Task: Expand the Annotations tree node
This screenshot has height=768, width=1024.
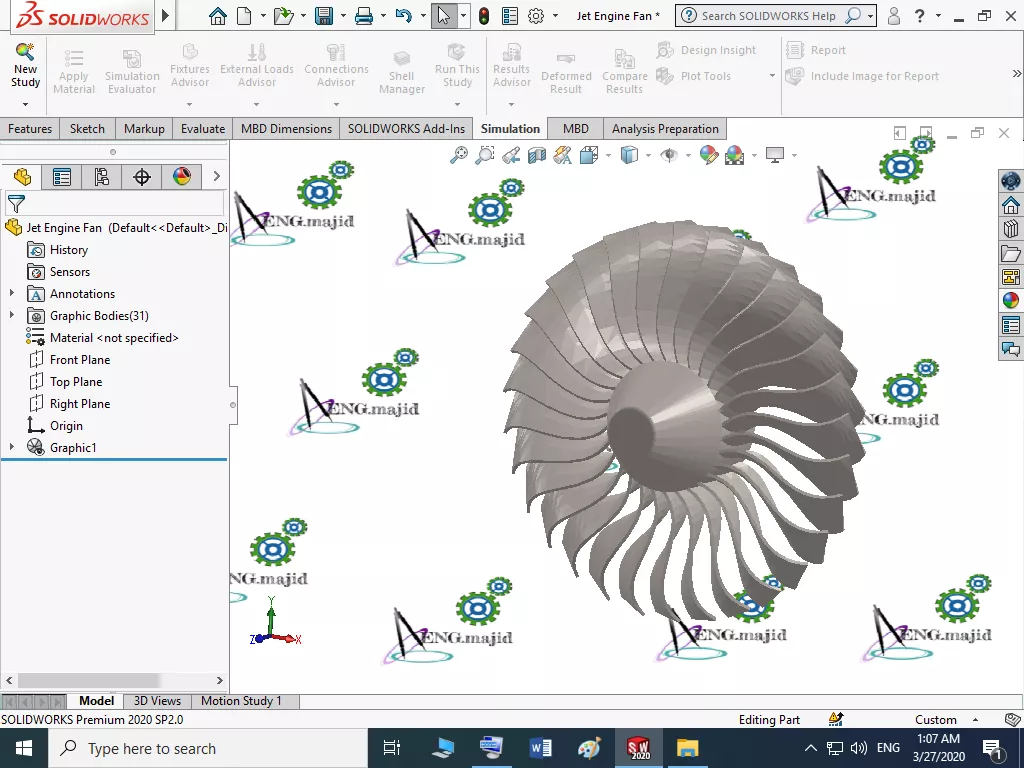Action: click(12, 294)
